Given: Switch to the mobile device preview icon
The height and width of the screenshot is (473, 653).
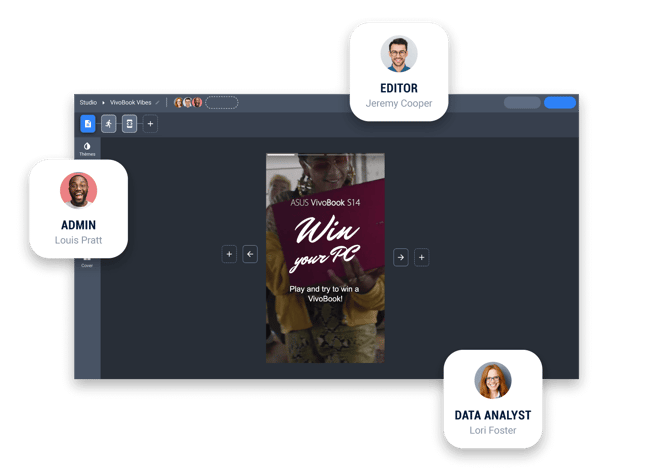Looking at the screenshot, I should 129,124.
